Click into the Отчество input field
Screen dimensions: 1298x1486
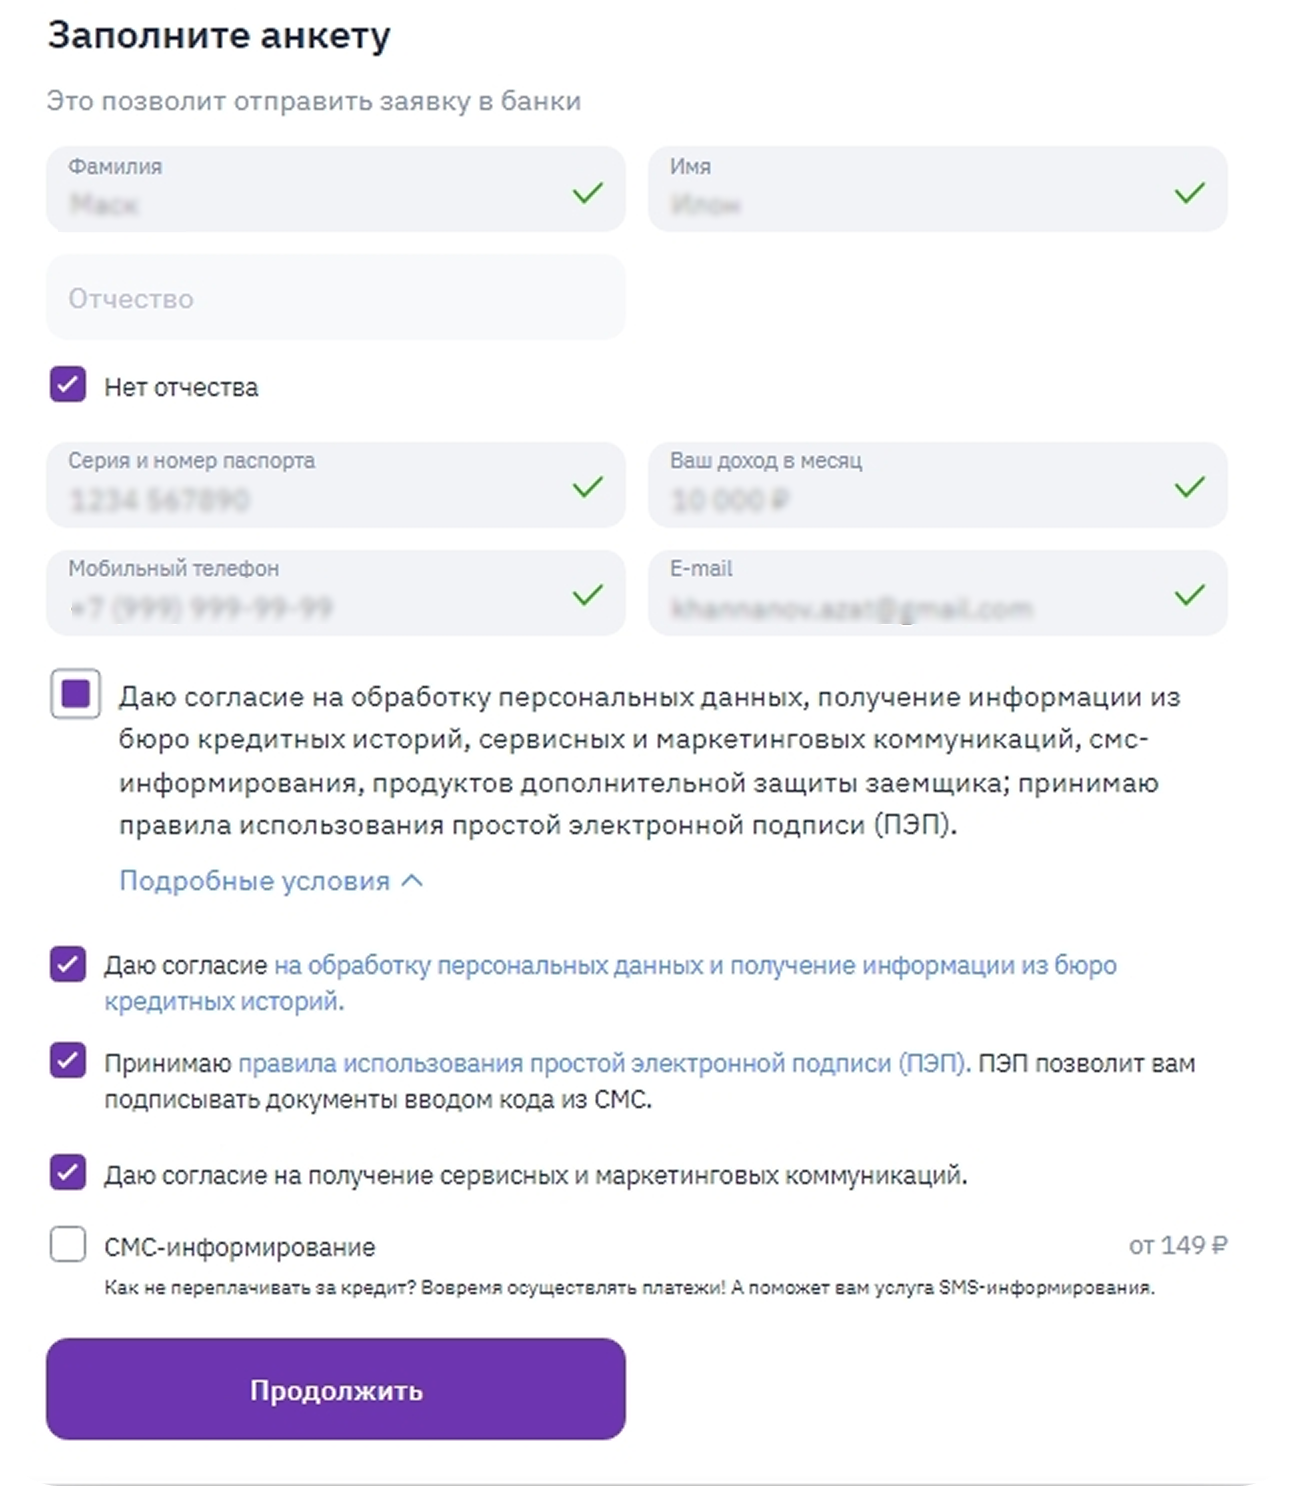click(x=336, y=298)
